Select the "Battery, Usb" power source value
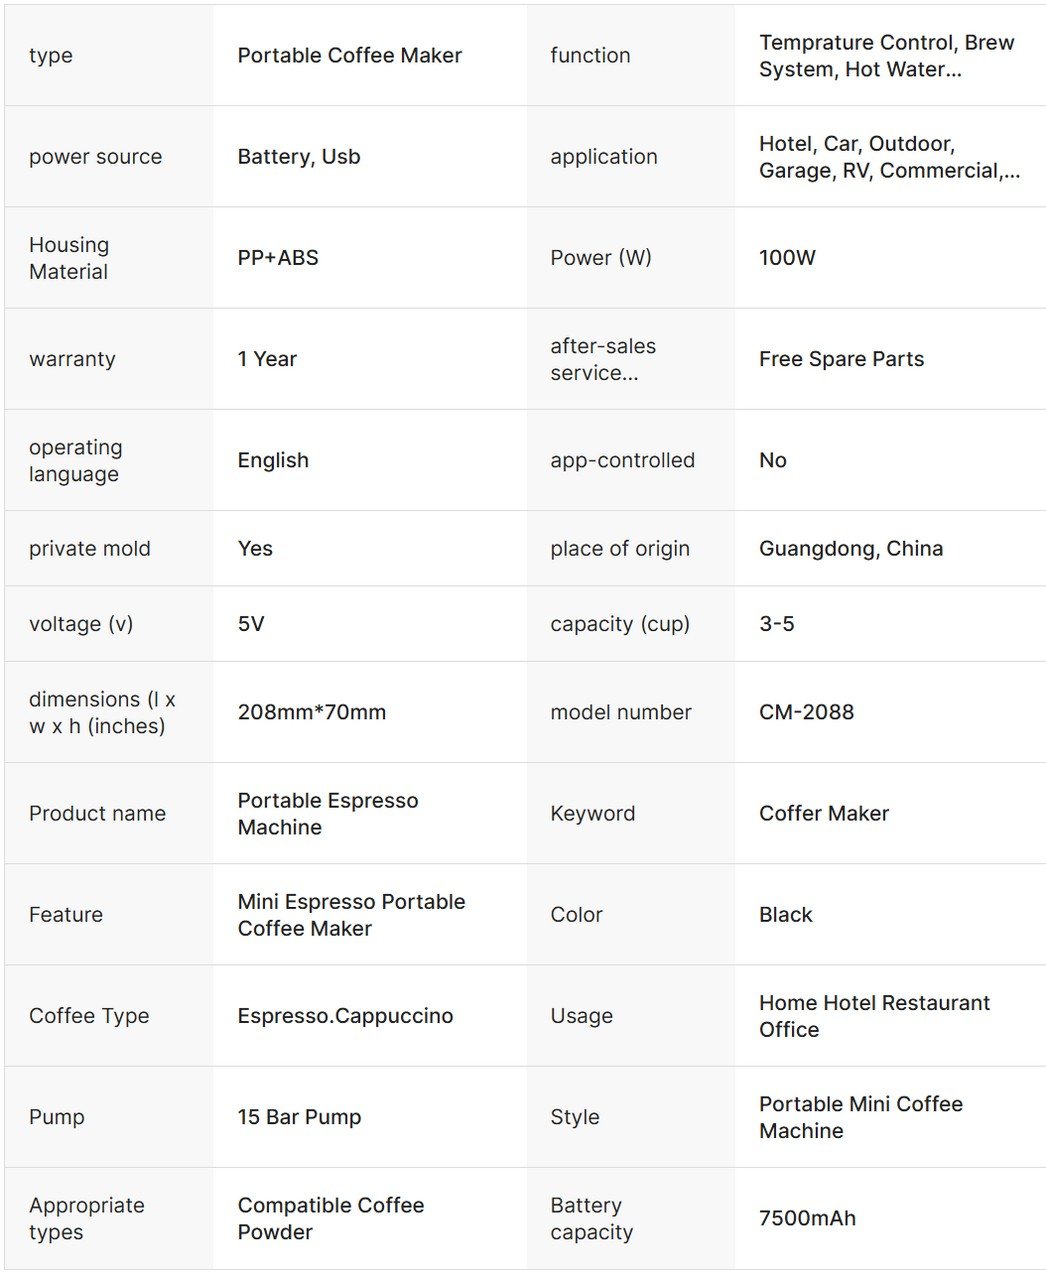The width and height of the screenshot is (1046, 1277). point(298,157)
